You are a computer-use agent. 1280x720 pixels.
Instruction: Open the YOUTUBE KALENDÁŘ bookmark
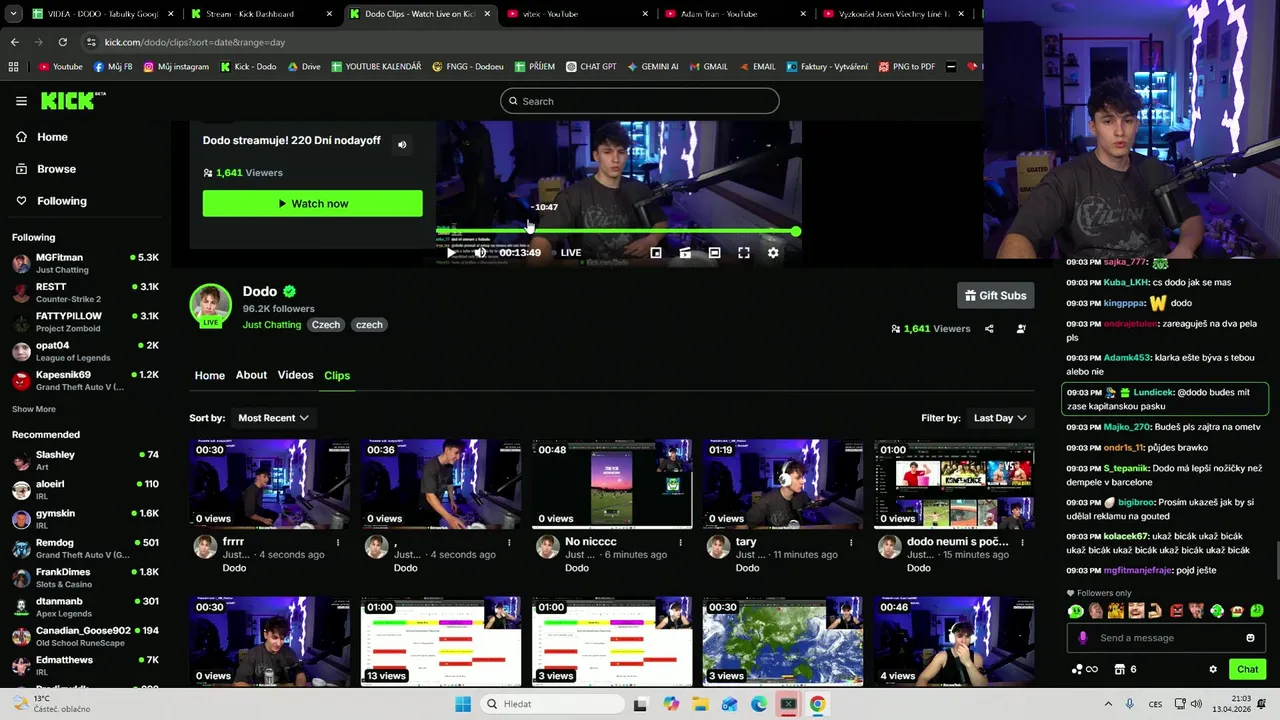(376, 67)
